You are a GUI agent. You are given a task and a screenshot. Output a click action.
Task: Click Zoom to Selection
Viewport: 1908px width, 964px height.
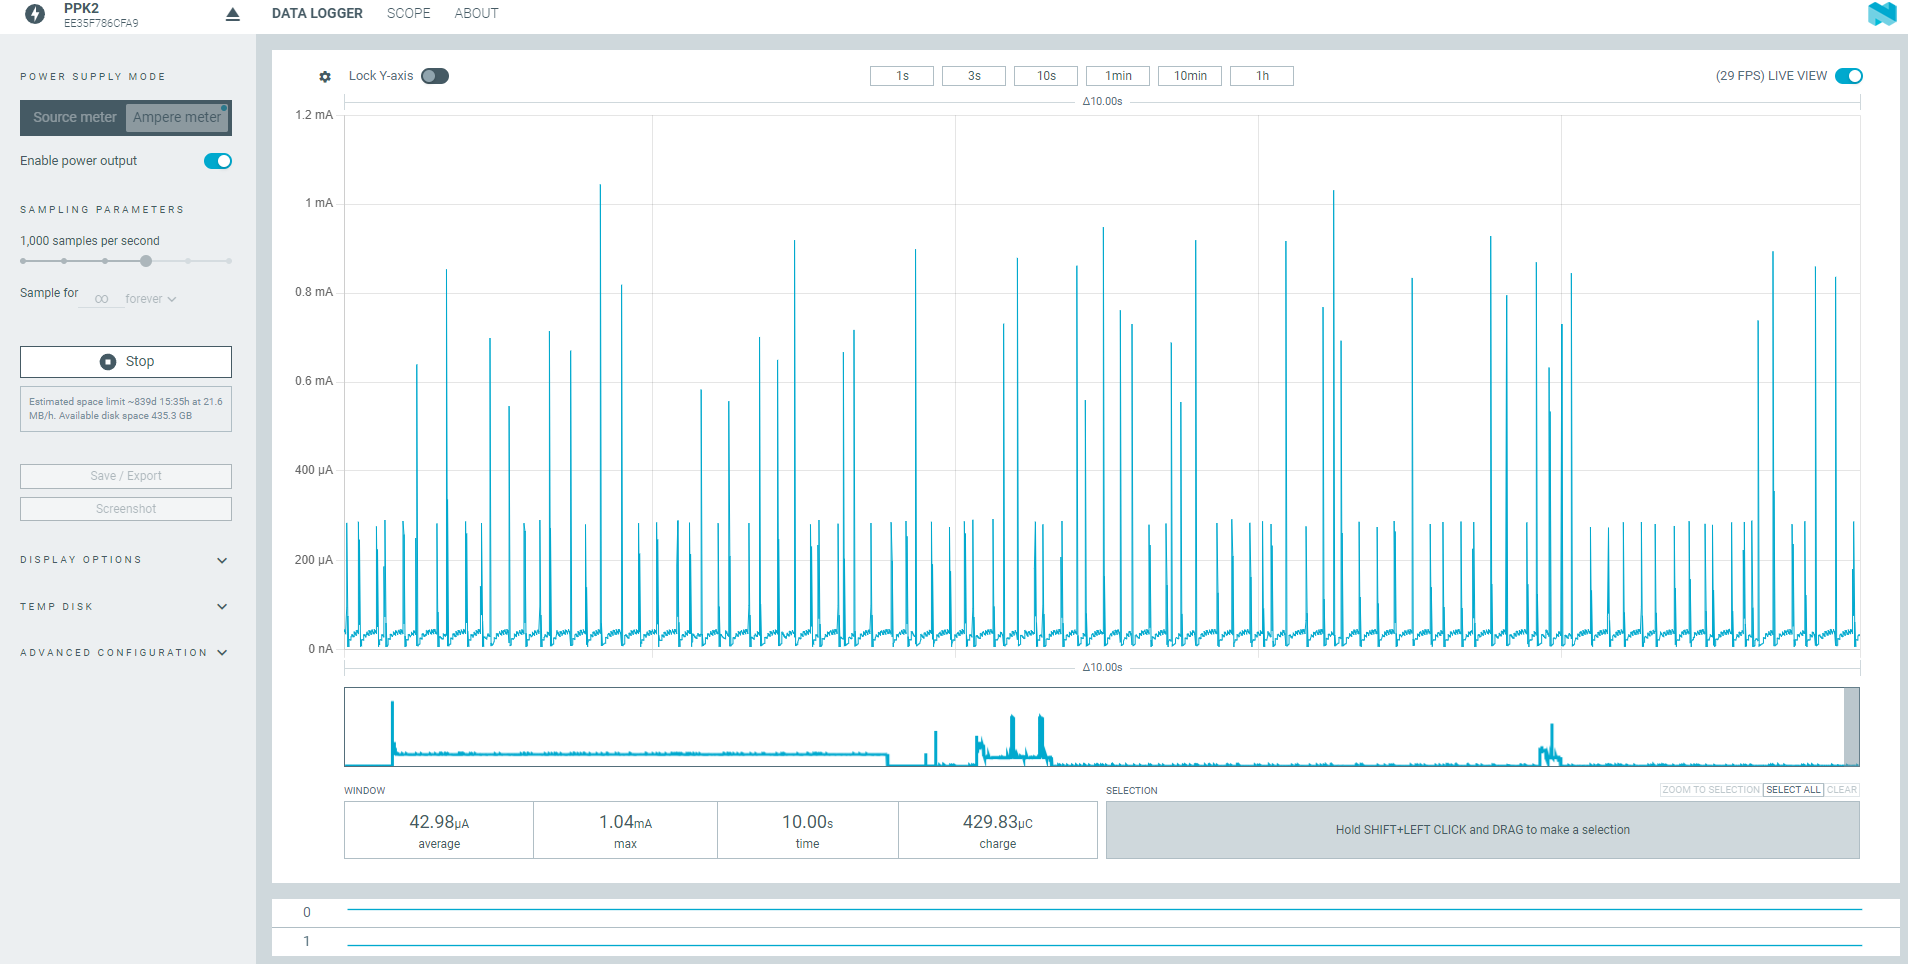tap(1711, 790)
